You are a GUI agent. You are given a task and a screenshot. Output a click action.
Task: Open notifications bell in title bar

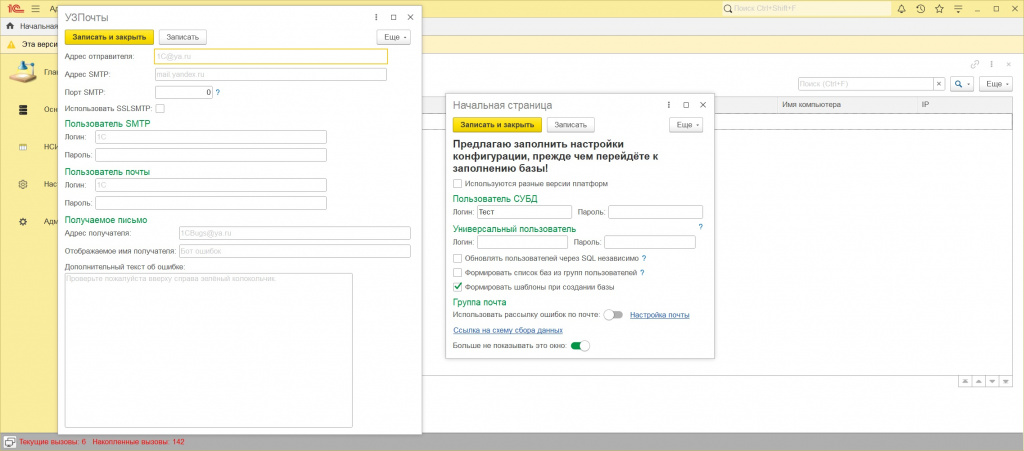click(x=902, y=8)
